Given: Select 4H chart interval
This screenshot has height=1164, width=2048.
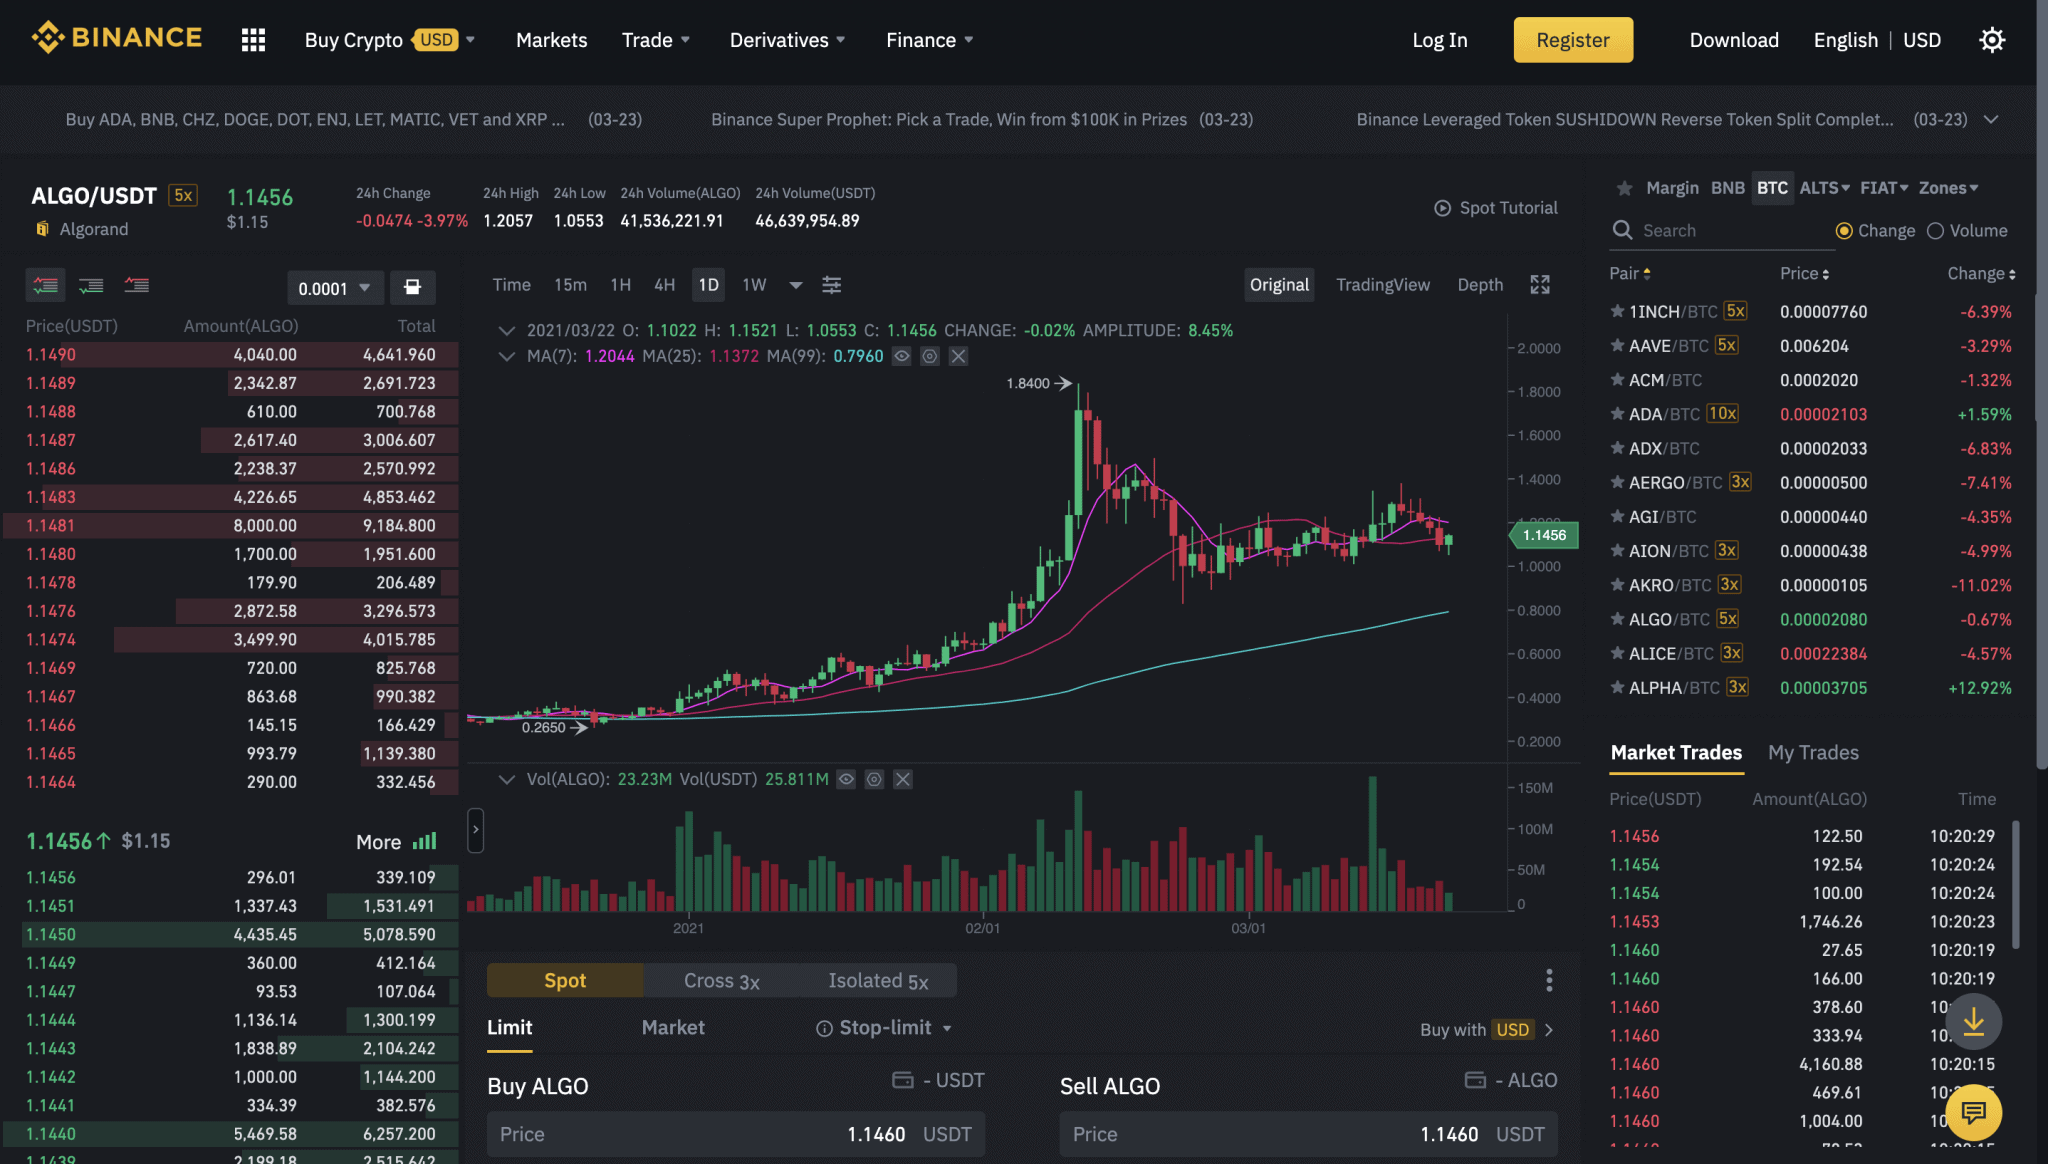Looking at the screenshot, I should pyautogui.click(x=664, y=285).
